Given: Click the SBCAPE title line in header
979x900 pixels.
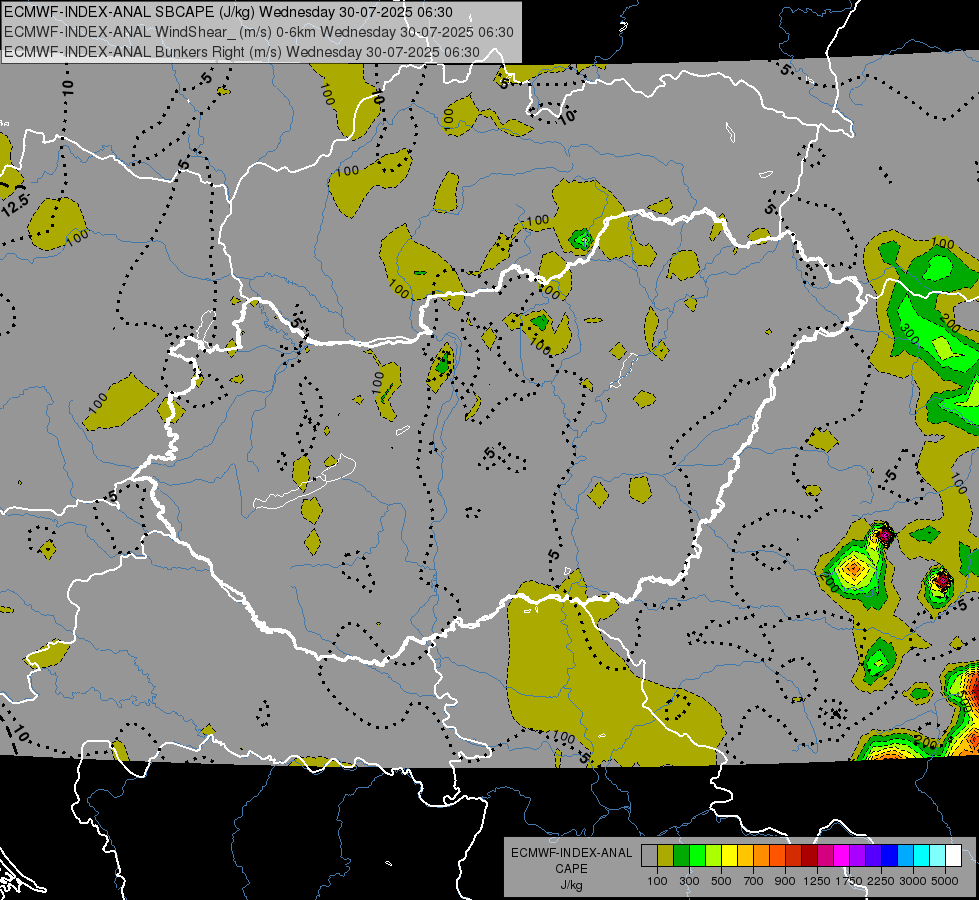Looking at the screenshot, I should tap(229, 12).
